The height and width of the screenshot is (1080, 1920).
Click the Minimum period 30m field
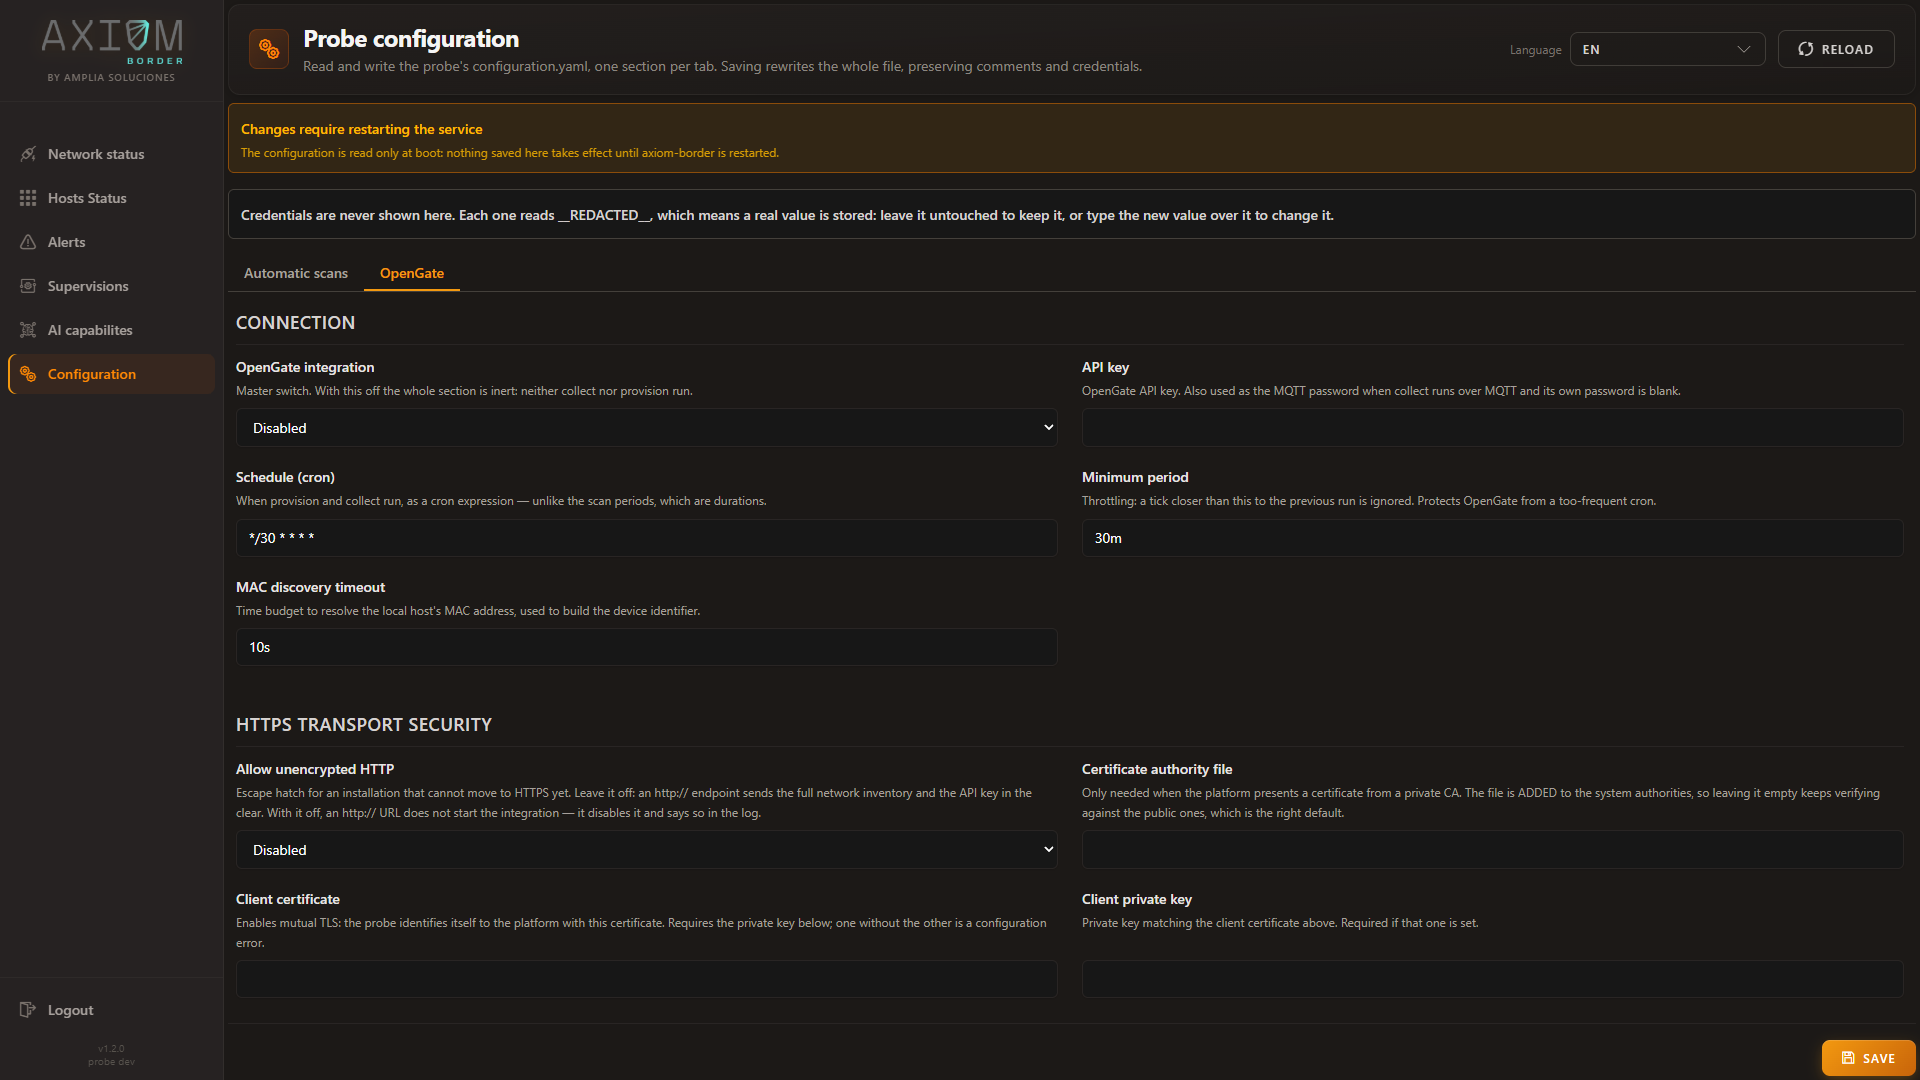(1492, 538)
